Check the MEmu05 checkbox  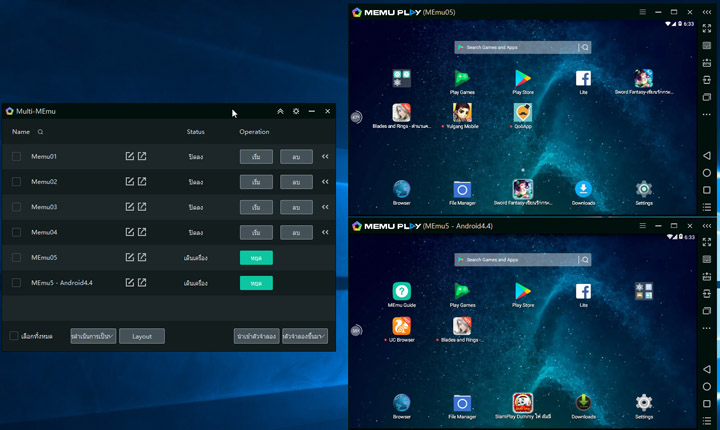pyautogui.click(x=17, y=257)
